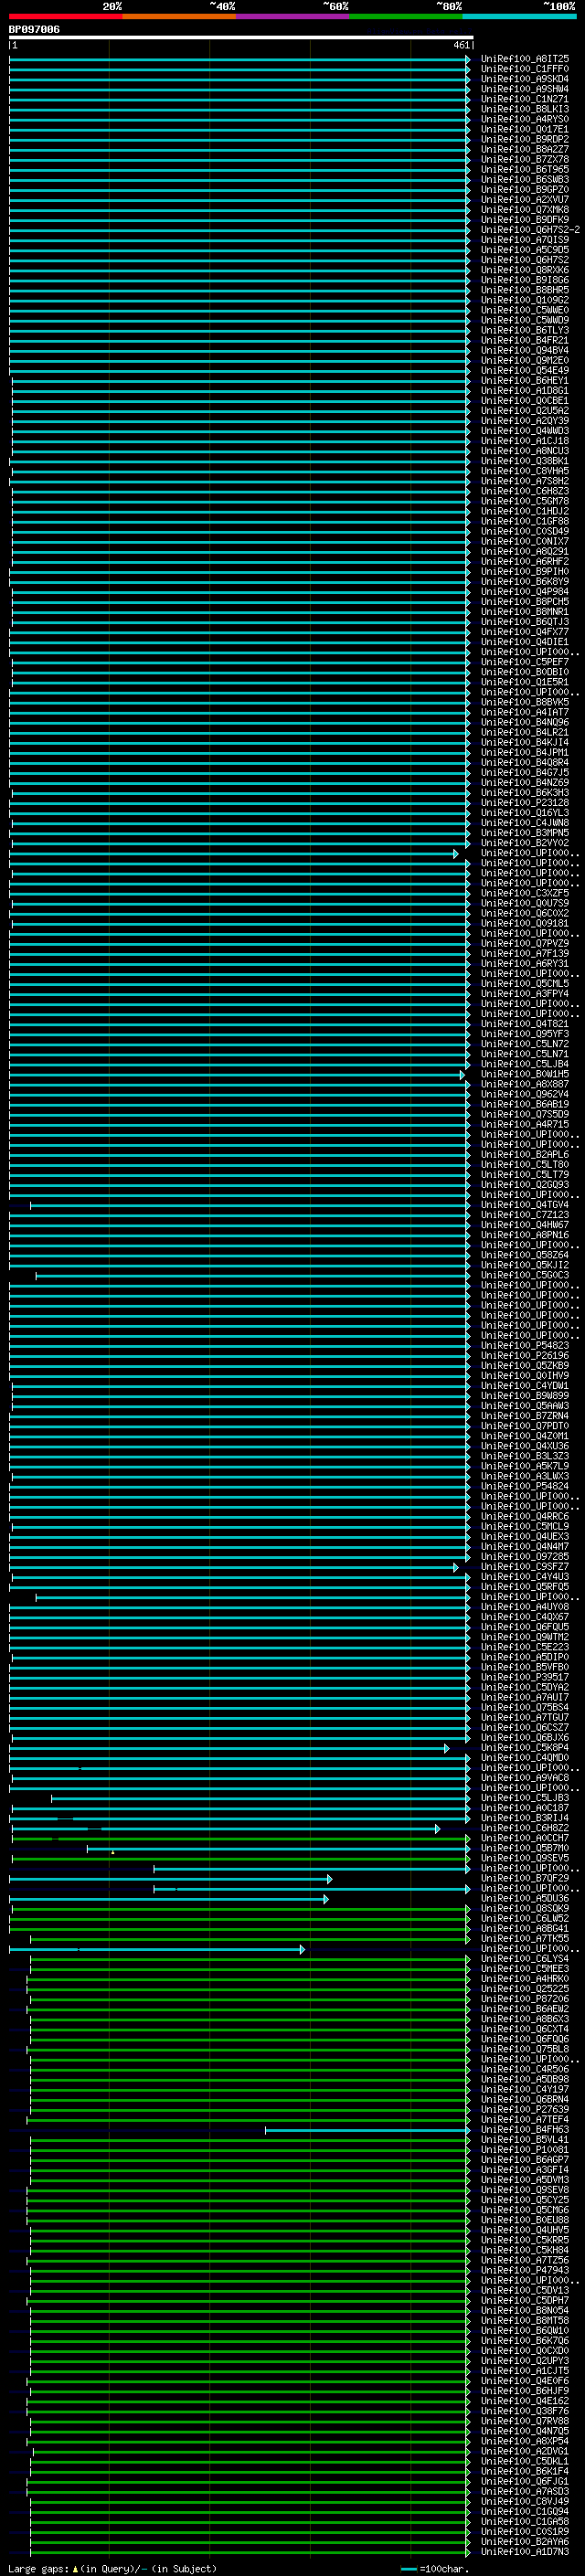Open hit UniRef100_A9SKD4

pyautogui.click(x=525, y=79)
